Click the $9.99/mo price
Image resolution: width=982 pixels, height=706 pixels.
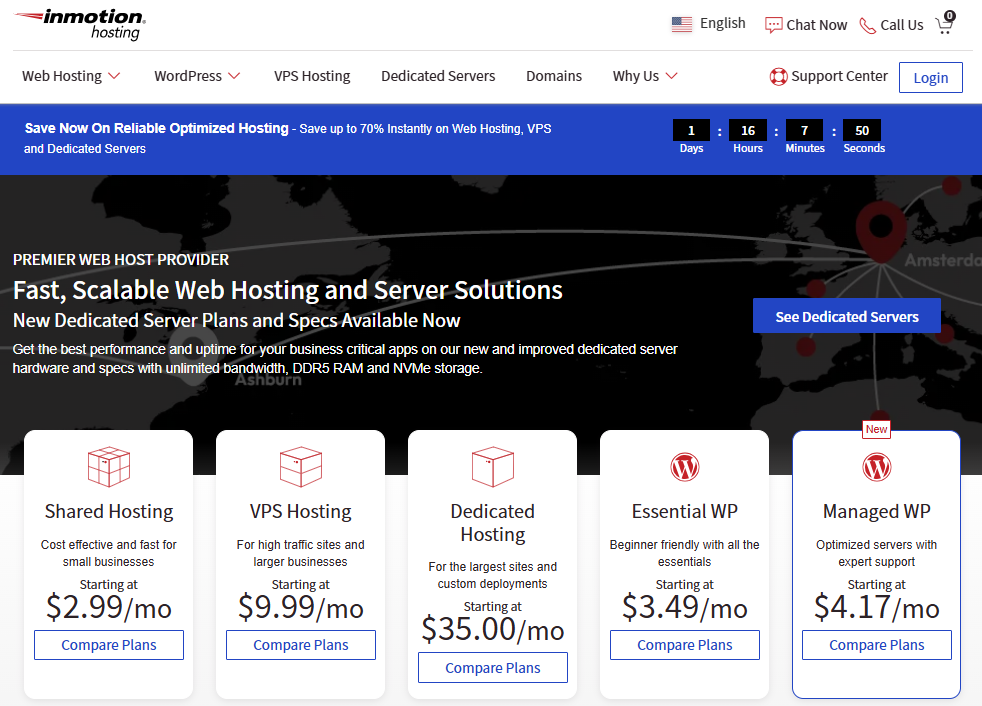[301, 608]
